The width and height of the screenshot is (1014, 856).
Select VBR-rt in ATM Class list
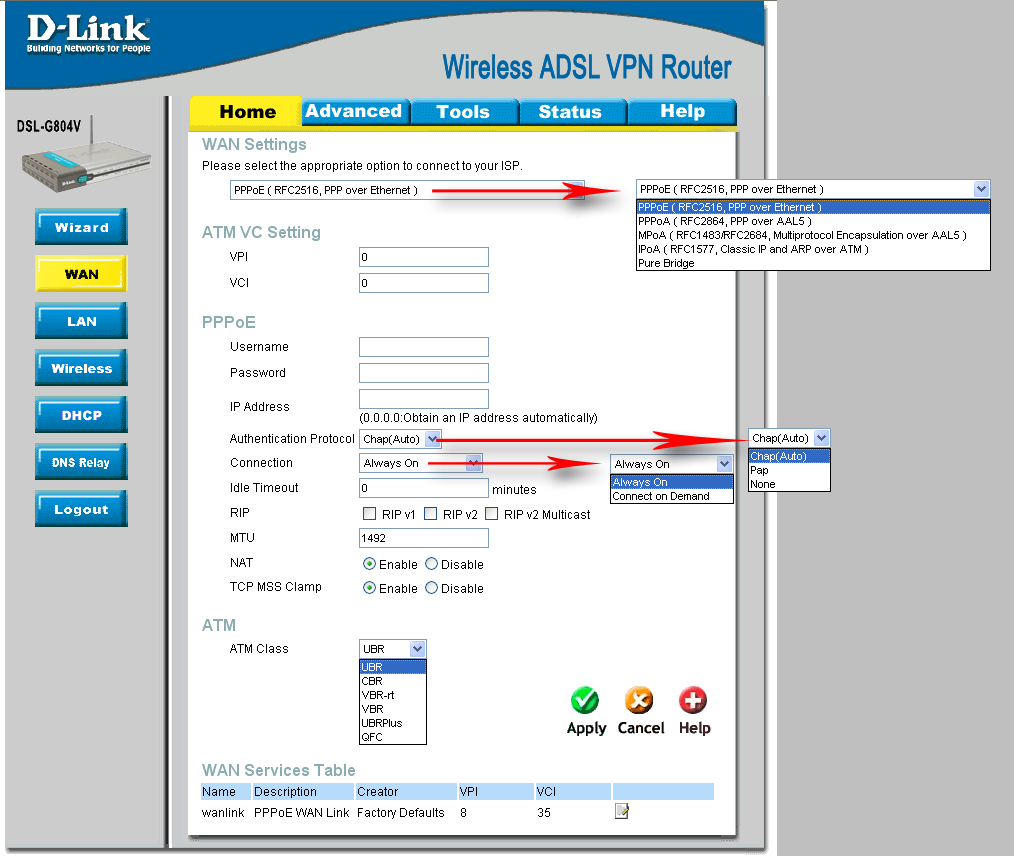pos(393,695)
